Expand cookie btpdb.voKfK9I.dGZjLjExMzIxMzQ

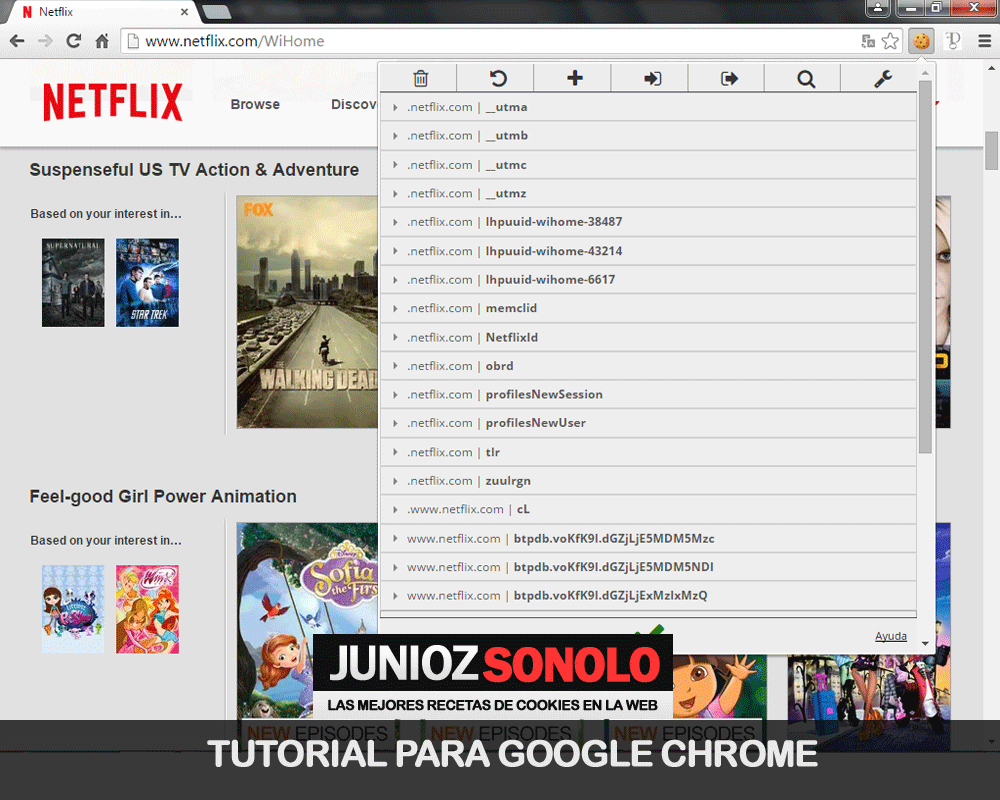pos(649,595)
